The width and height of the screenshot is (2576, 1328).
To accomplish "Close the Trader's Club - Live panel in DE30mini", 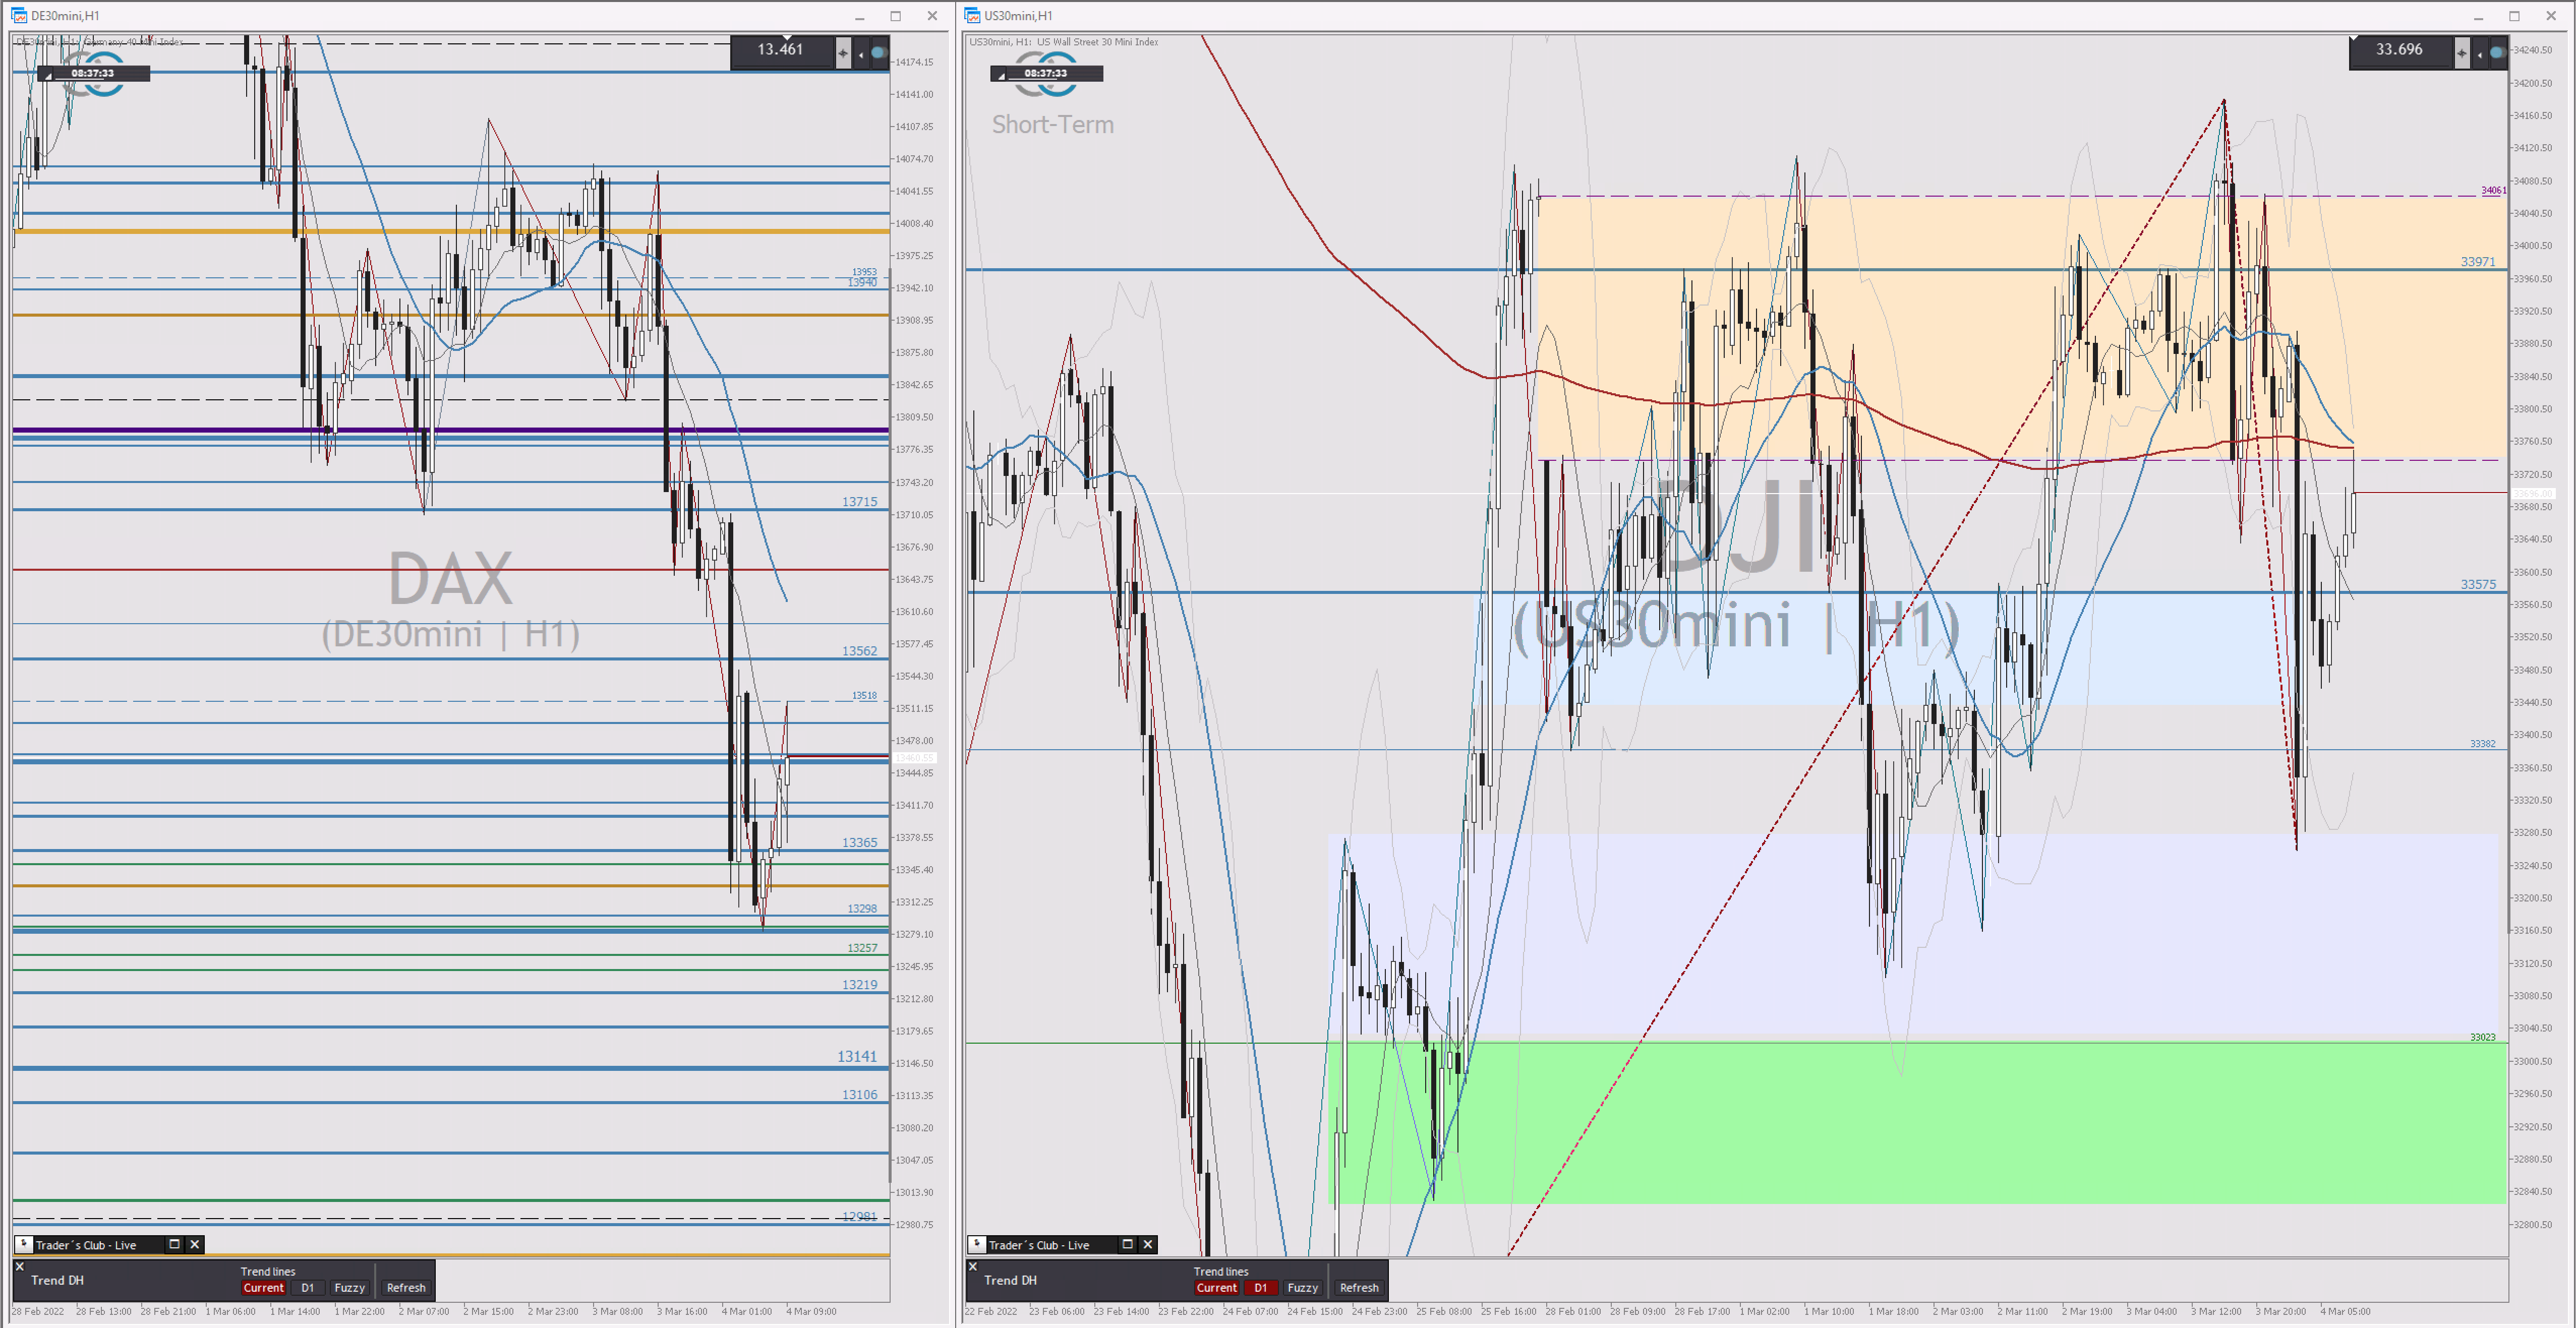I will coord(195,1244).
